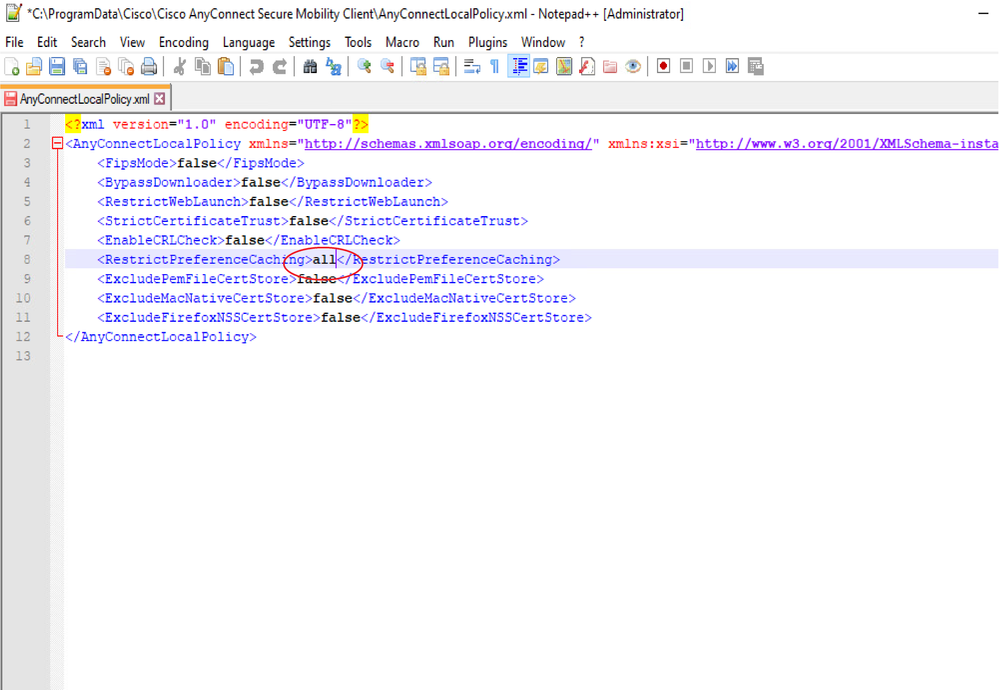The height and width of the screenshot is (690, 999).
Task: Click the www.w3.org XMLSchema-instance URL
Action: click(x=847, y=143)
